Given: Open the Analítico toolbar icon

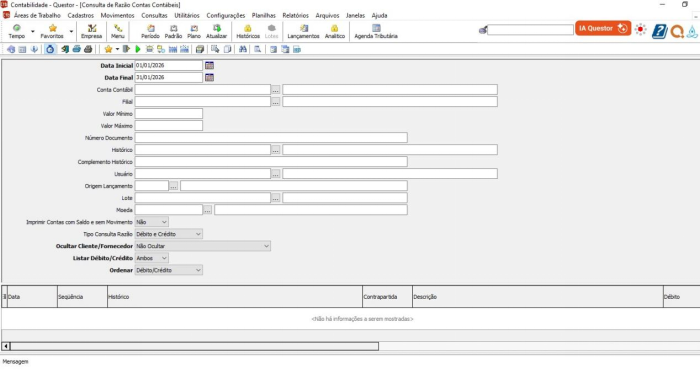Looking at the screenshot, I should pyautogui.click(x=335, y=31).
